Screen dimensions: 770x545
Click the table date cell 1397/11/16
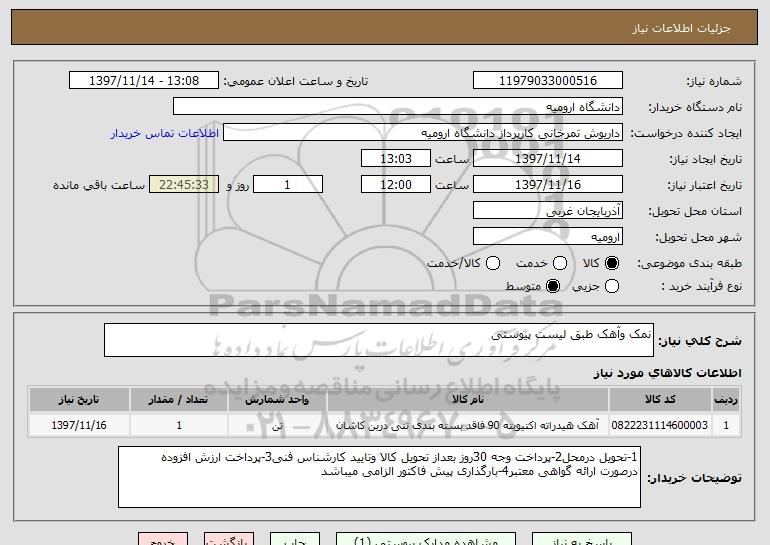pyautogui.click(x=79, y=425)
